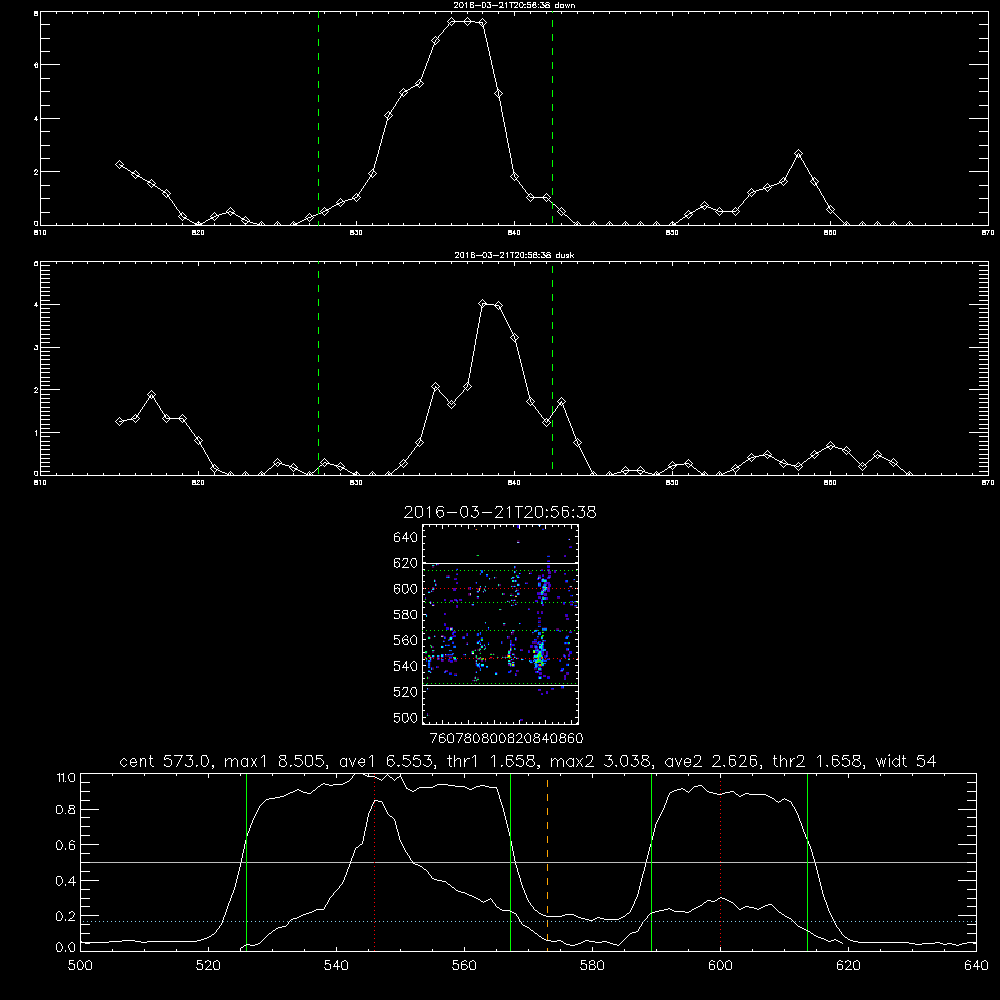1000x1000 pixels.
Task: Click the dawn plot title text
Action: [514, 5]
